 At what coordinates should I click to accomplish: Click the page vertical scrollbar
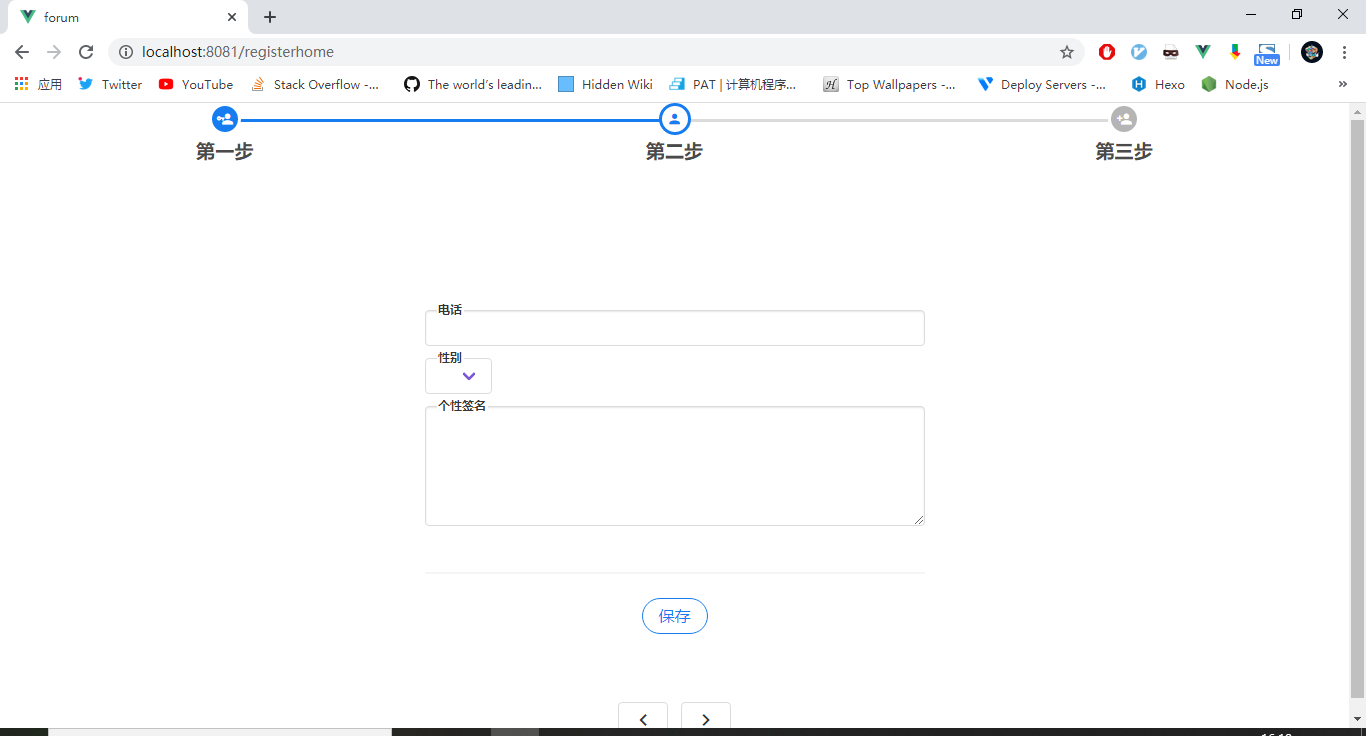[1357, 410]
